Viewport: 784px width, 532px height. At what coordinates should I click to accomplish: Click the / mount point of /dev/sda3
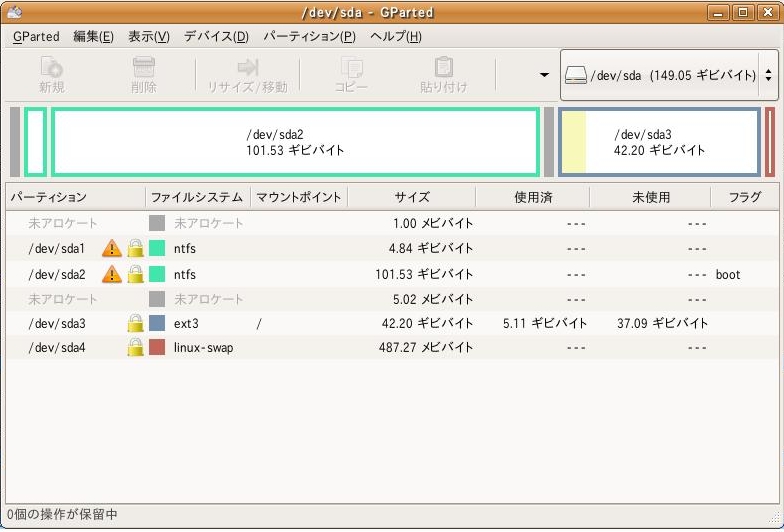click(x=258, y=324)
